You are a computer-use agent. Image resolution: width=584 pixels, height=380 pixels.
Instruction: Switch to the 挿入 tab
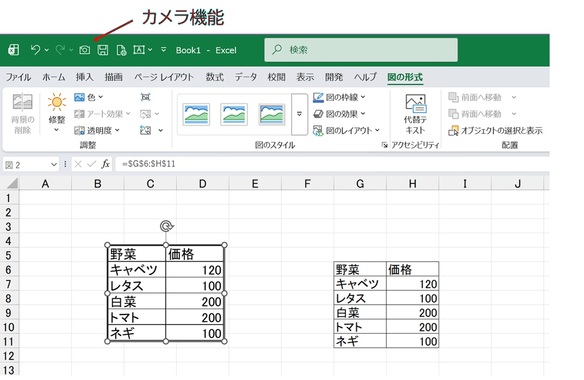85,77
